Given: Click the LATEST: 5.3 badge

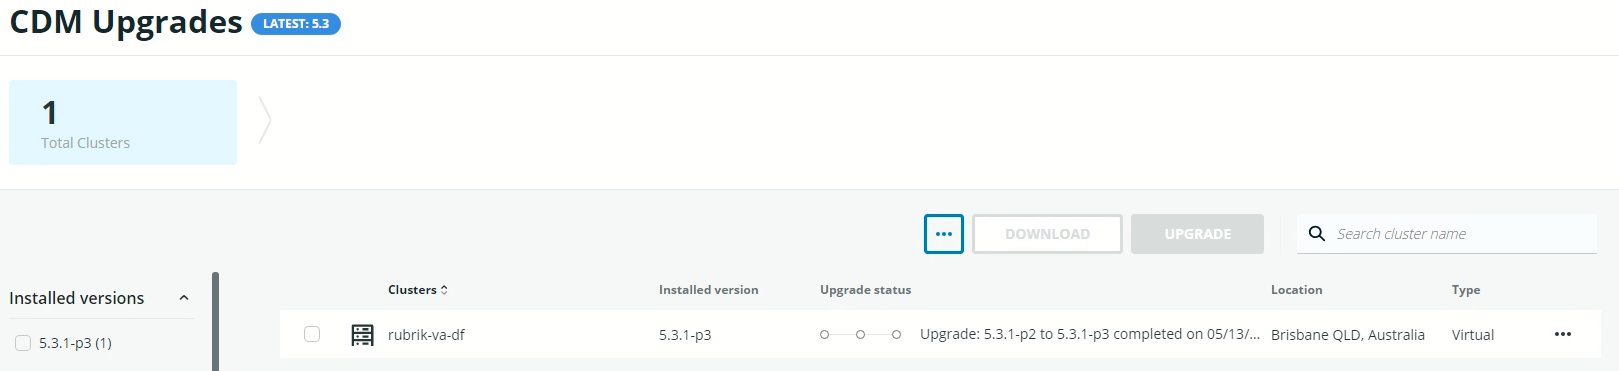Looking at the screenshot, I should coord(296,24).
